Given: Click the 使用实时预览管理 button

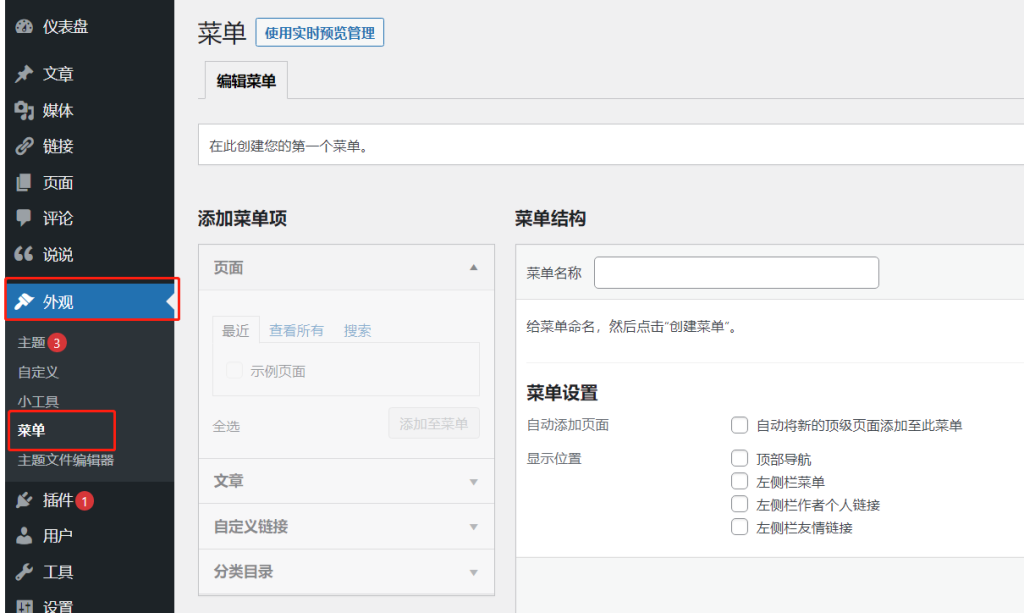Looking at the screenshot, I should click(320, 33).
